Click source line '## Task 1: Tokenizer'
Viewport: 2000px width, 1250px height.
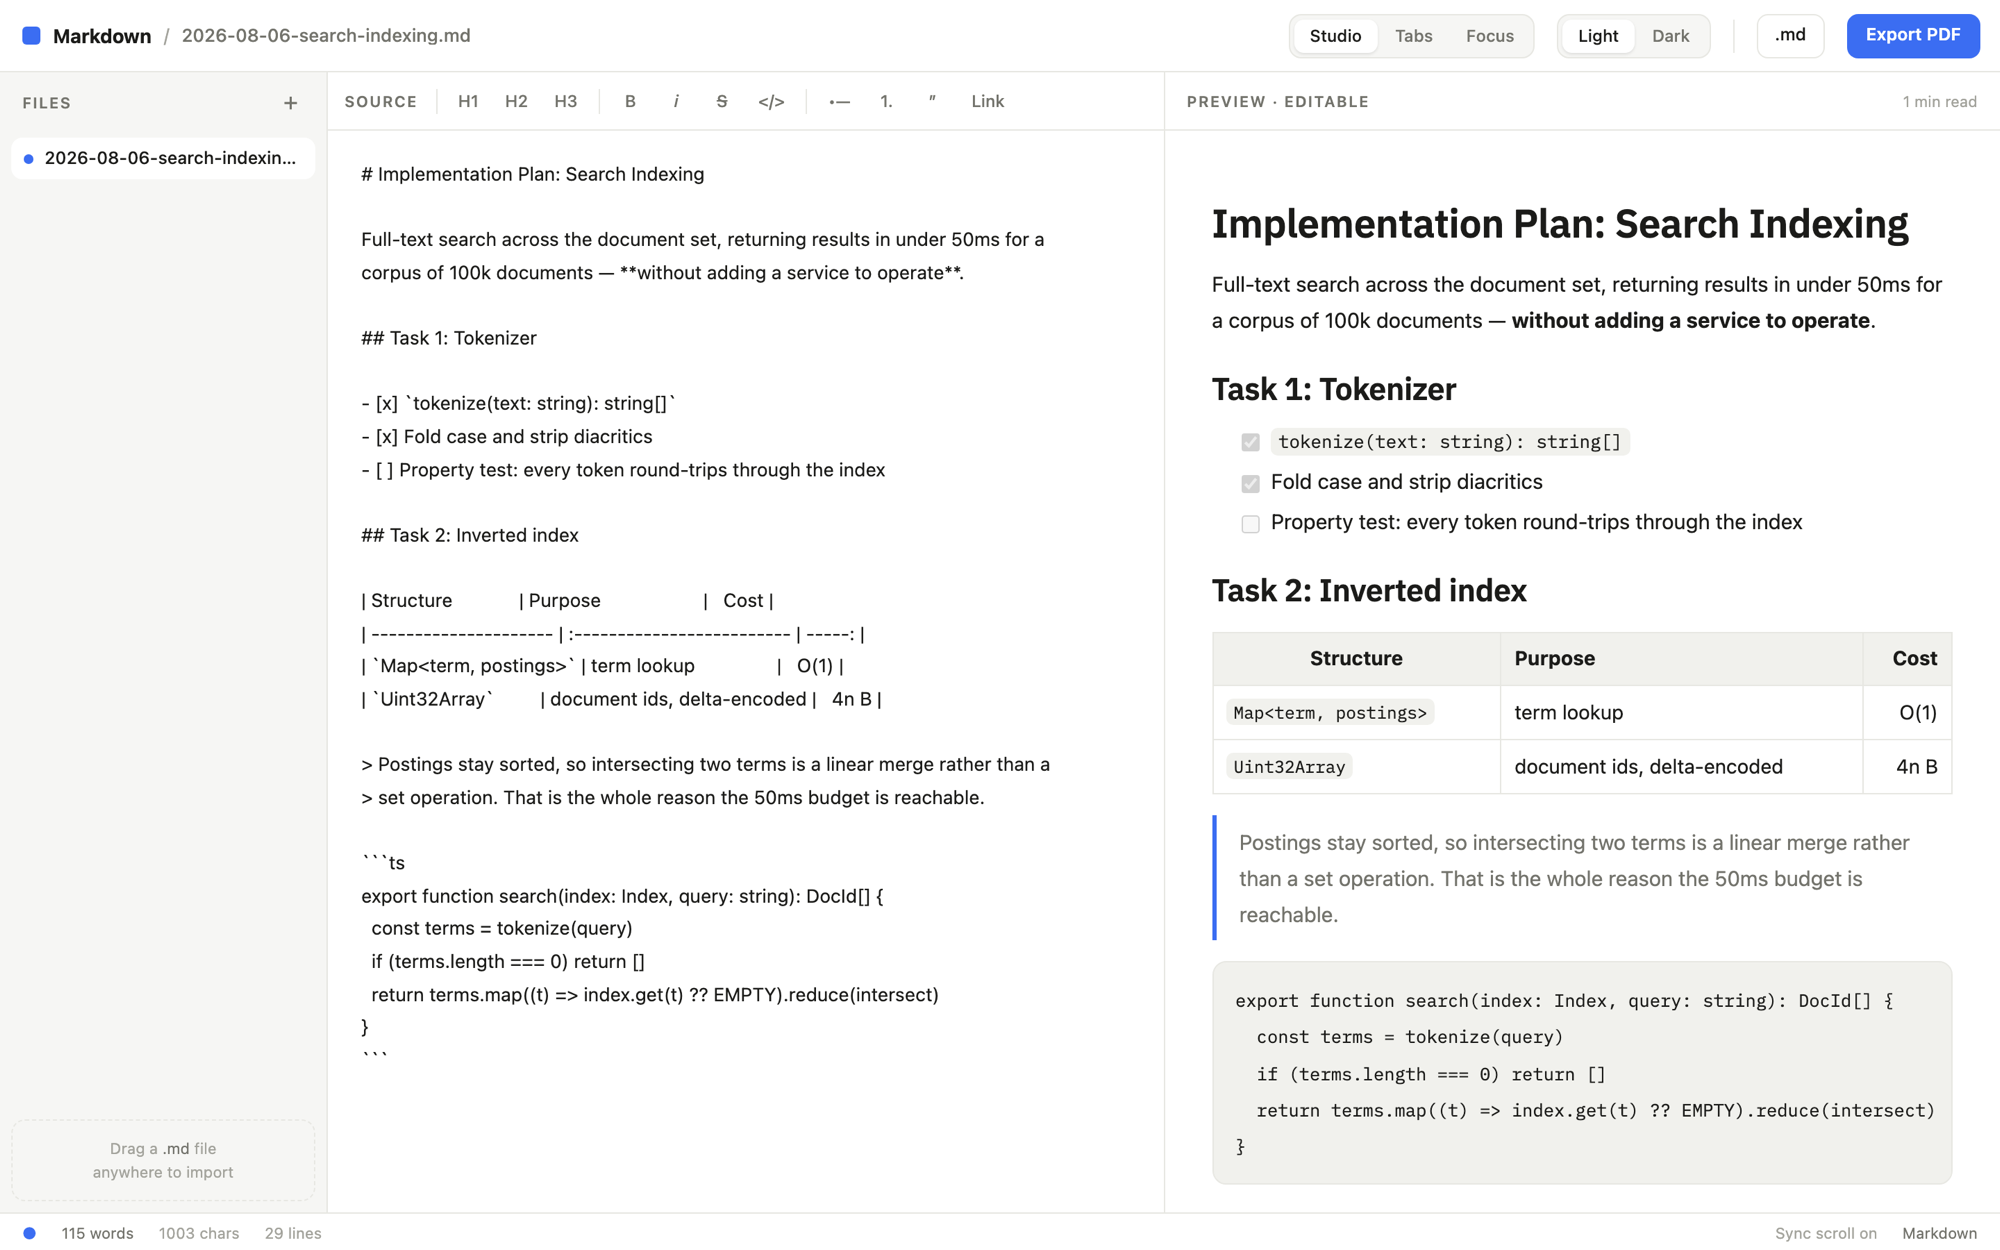pyautogui.click(x=449, y=339)
